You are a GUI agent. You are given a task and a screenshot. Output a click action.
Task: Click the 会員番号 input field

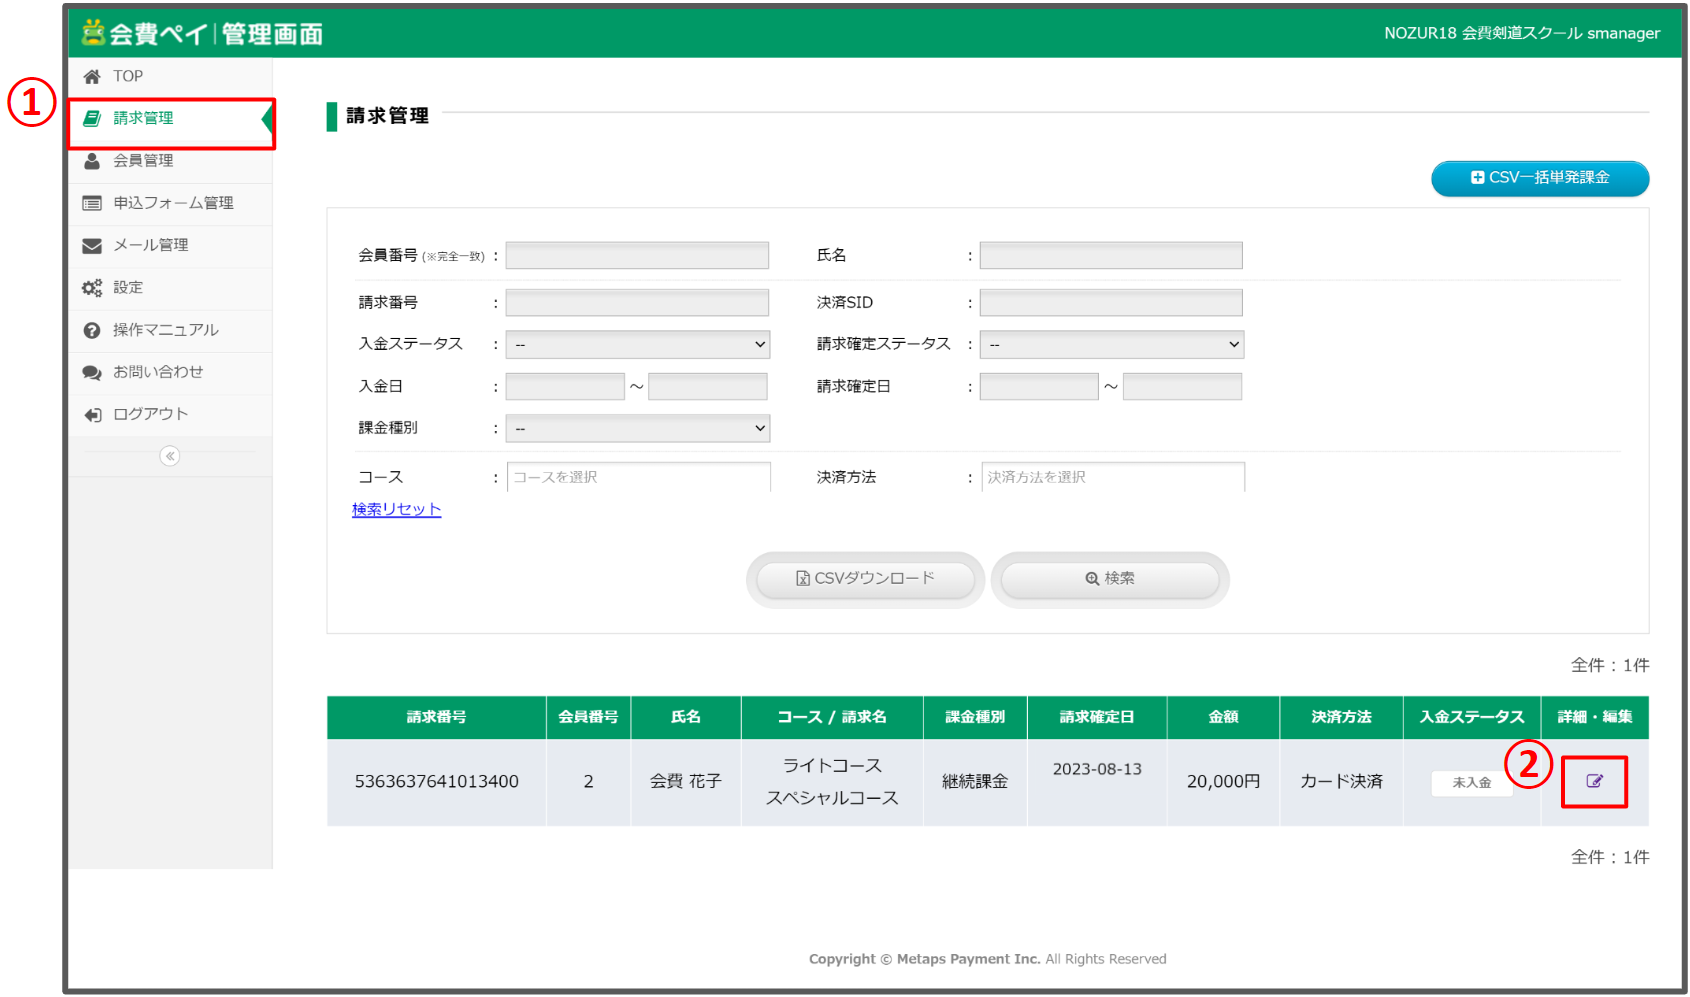pyautogui.click(x=637, y=255)
